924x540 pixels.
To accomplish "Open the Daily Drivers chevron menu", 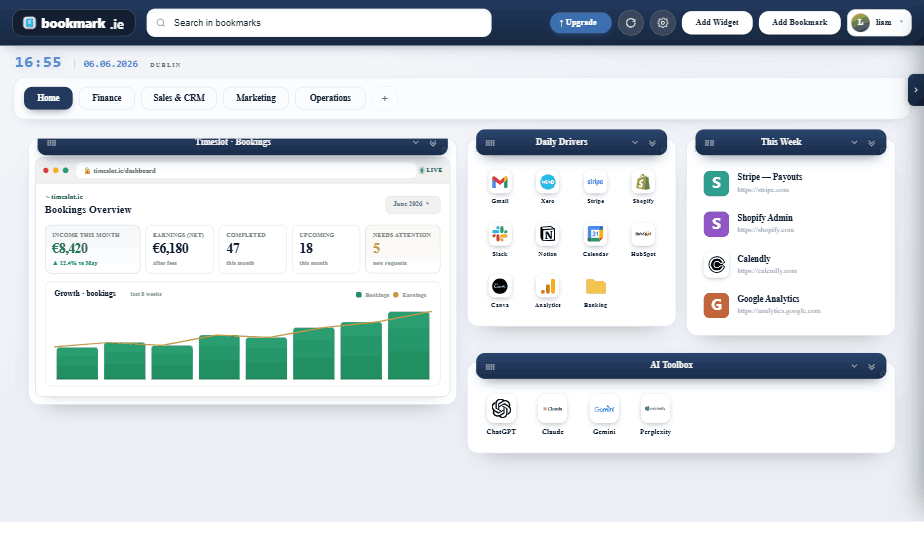I will [635, 143].
